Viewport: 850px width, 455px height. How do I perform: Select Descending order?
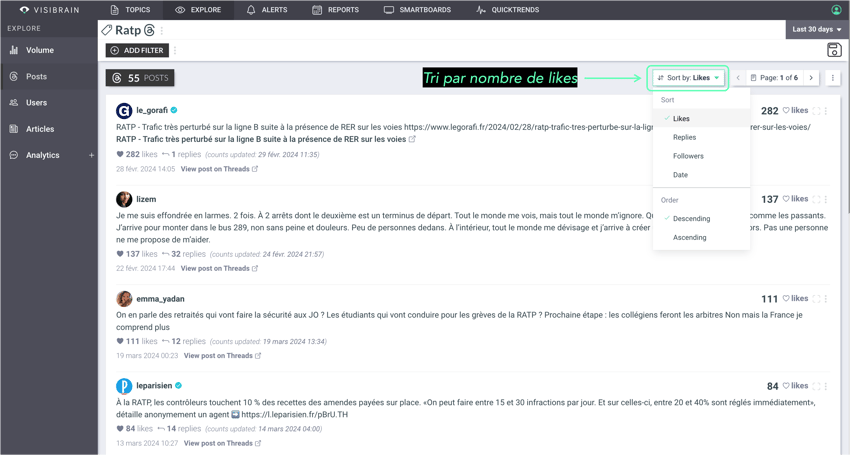[701, 219]
